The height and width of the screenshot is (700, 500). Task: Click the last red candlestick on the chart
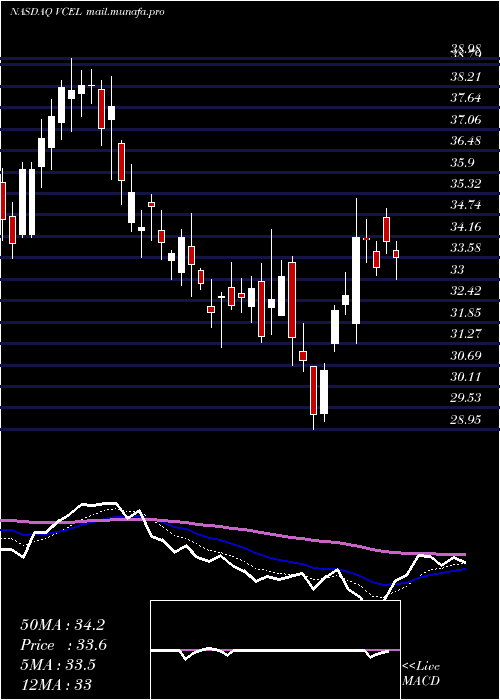(396, 254)
